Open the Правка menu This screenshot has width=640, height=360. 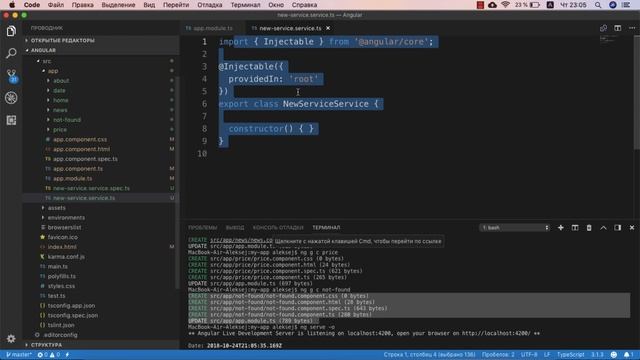(x=82, y=5)
